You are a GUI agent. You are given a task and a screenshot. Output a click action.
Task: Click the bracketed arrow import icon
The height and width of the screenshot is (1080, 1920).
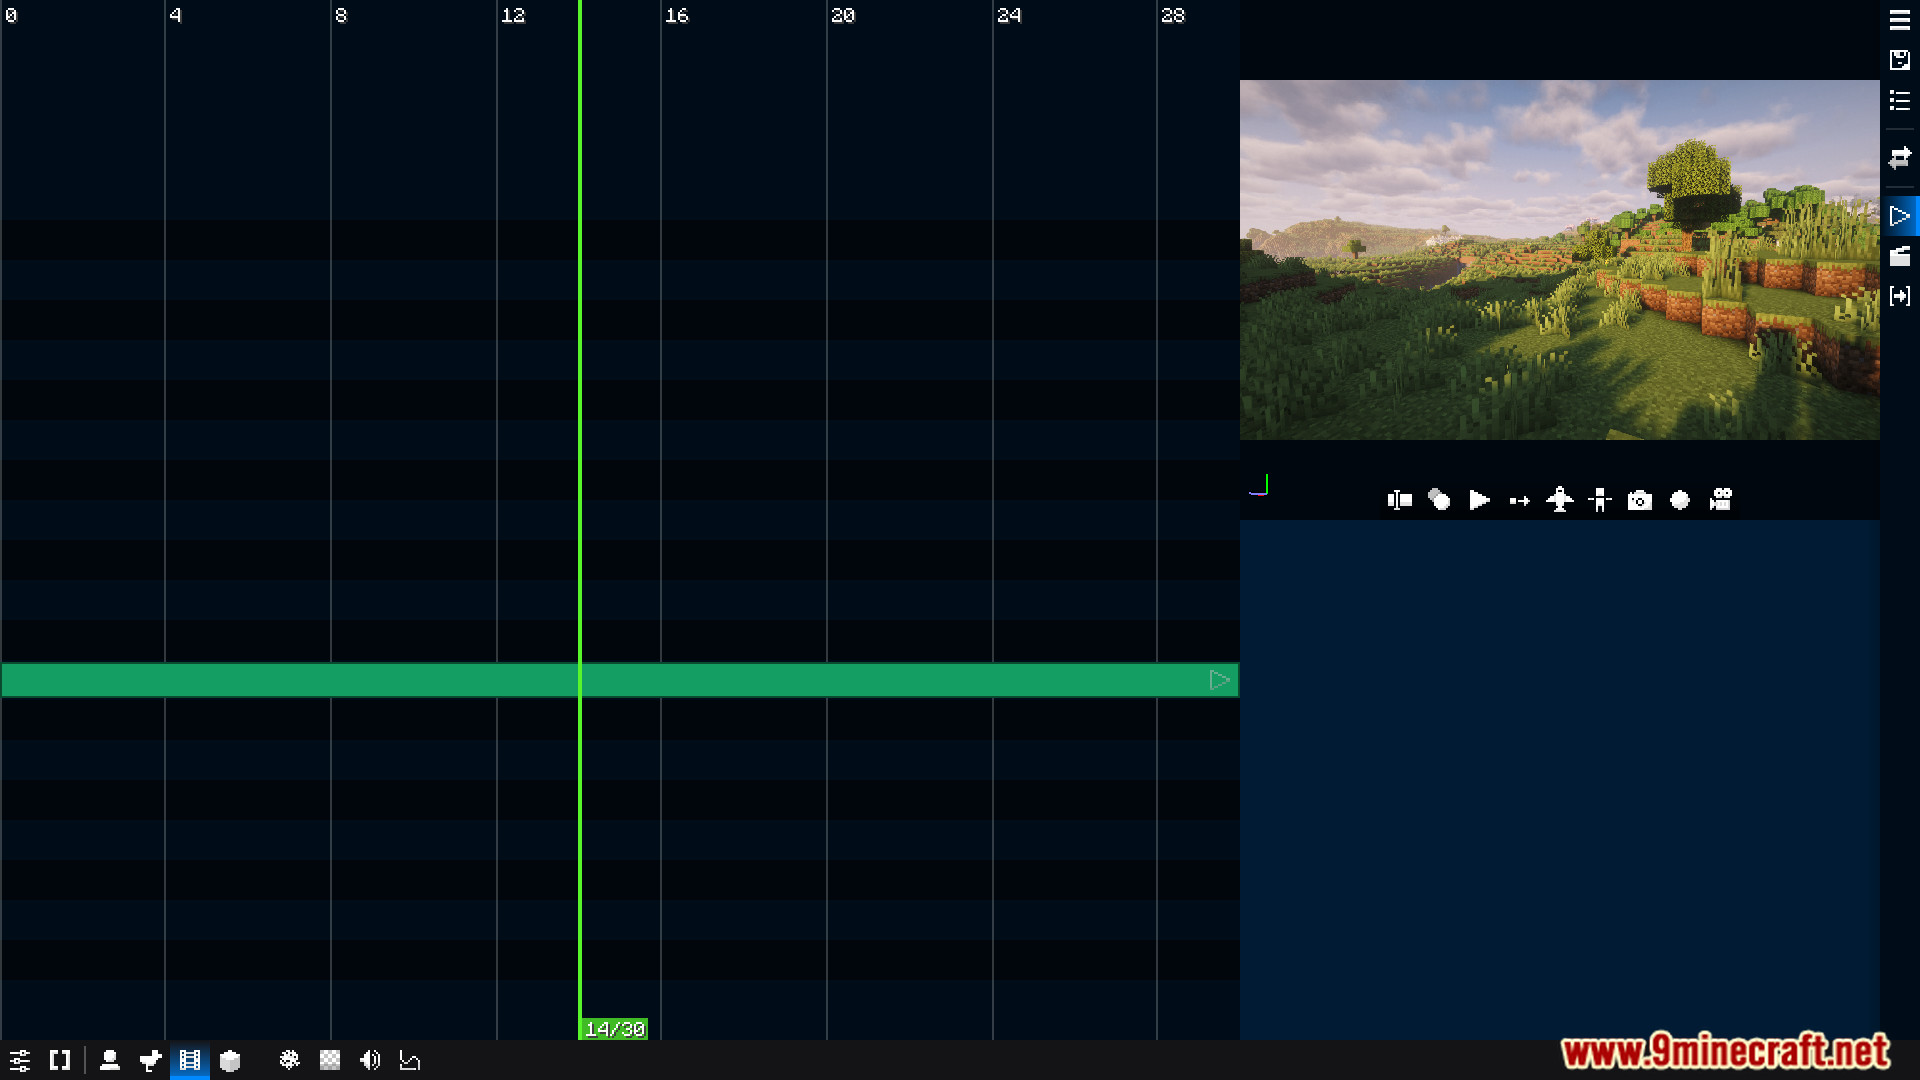pyautogui.click(x=1899, y=296)
